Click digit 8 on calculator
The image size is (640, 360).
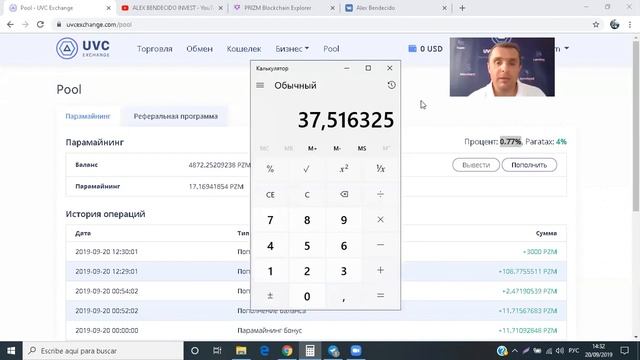(307, 220)
